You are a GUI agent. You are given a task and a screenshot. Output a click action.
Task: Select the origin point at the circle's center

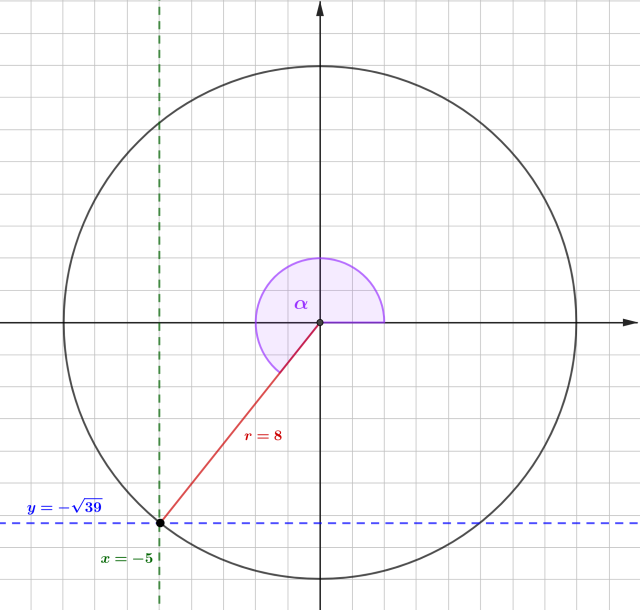tap(320, 322)
